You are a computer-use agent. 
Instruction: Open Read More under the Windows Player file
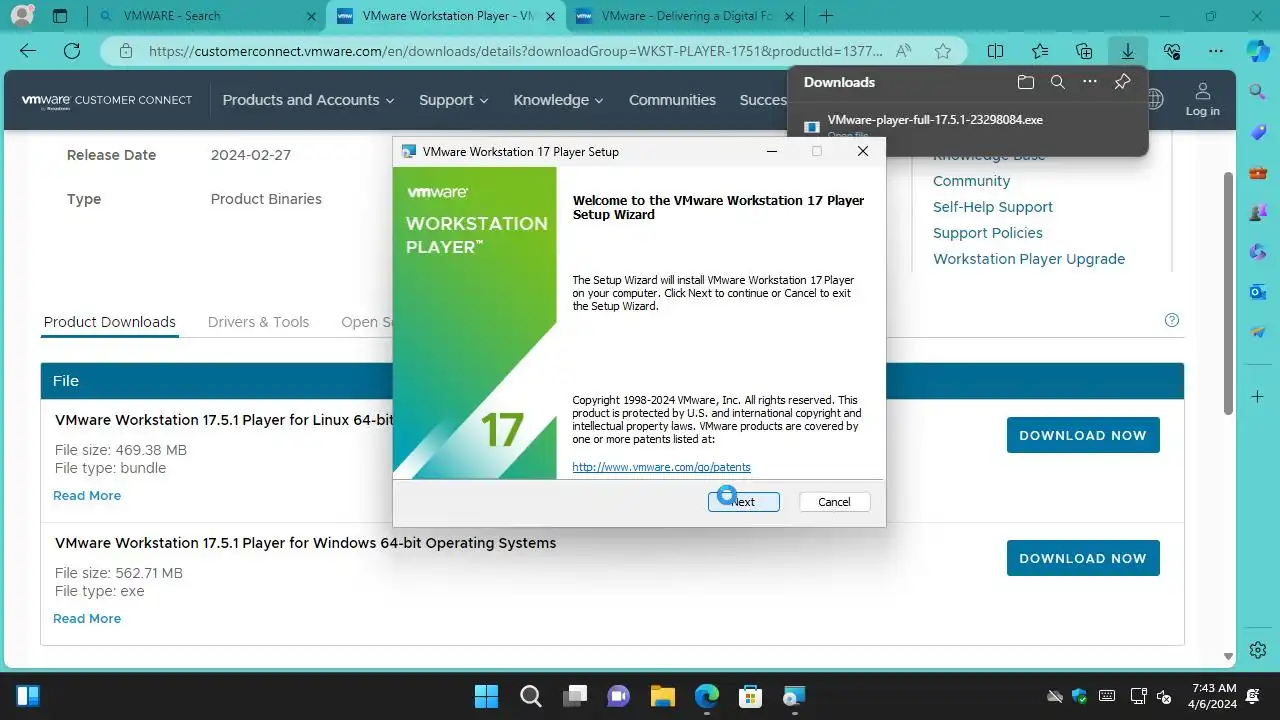pos(87,618)
